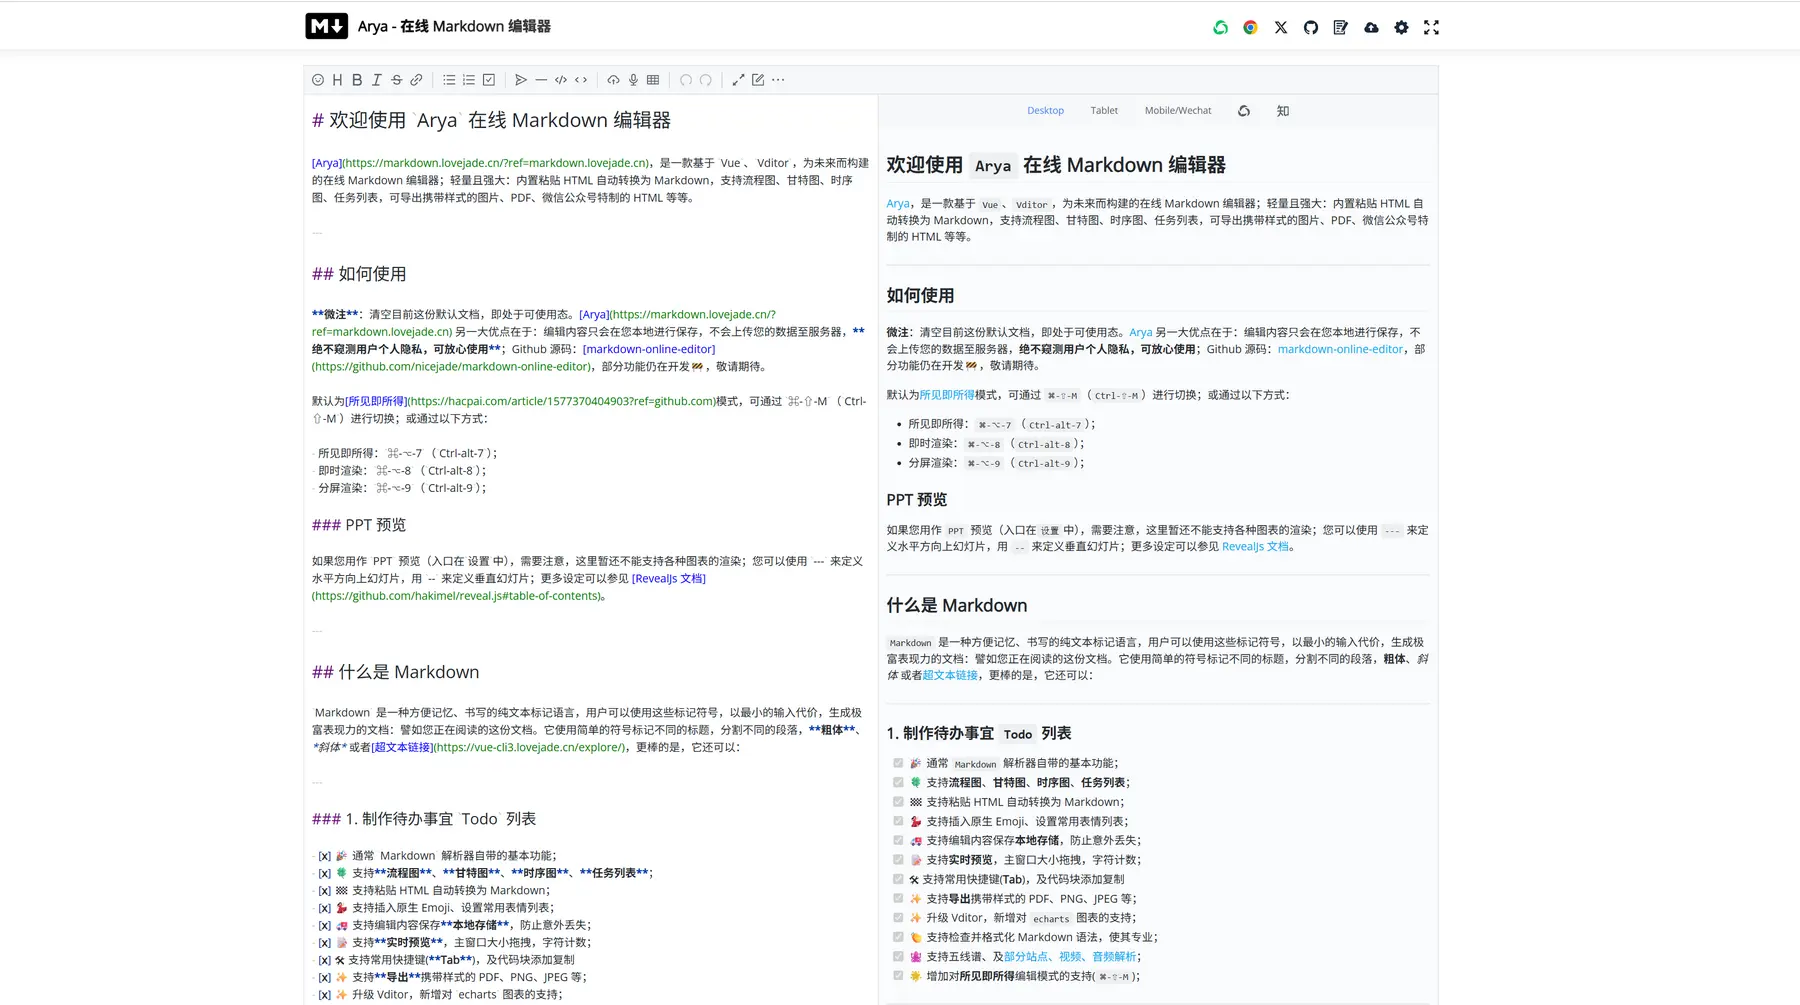The image size is (1800, 1005).
Task: Select the Mobile/Wechat preview tab
Action: point(1177,111)
